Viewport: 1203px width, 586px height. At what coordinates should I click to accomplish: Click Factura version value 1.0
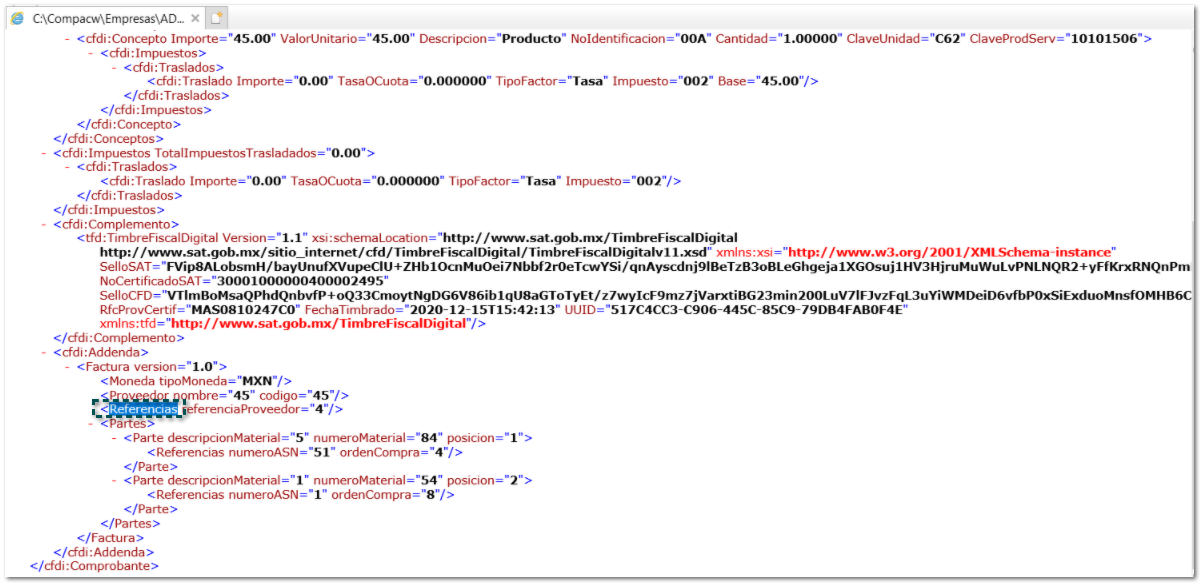click(x=204, y=367)
